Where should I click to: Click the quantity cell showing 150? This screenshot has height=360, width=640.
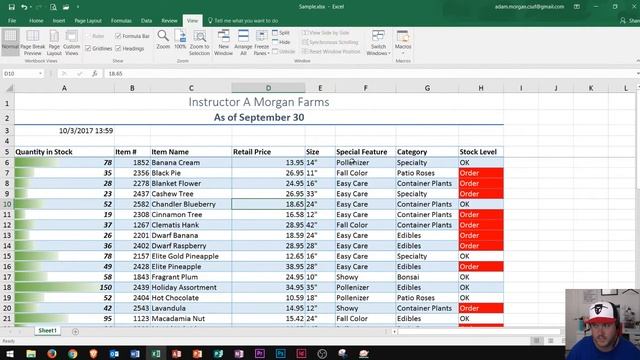click(64, 287)
